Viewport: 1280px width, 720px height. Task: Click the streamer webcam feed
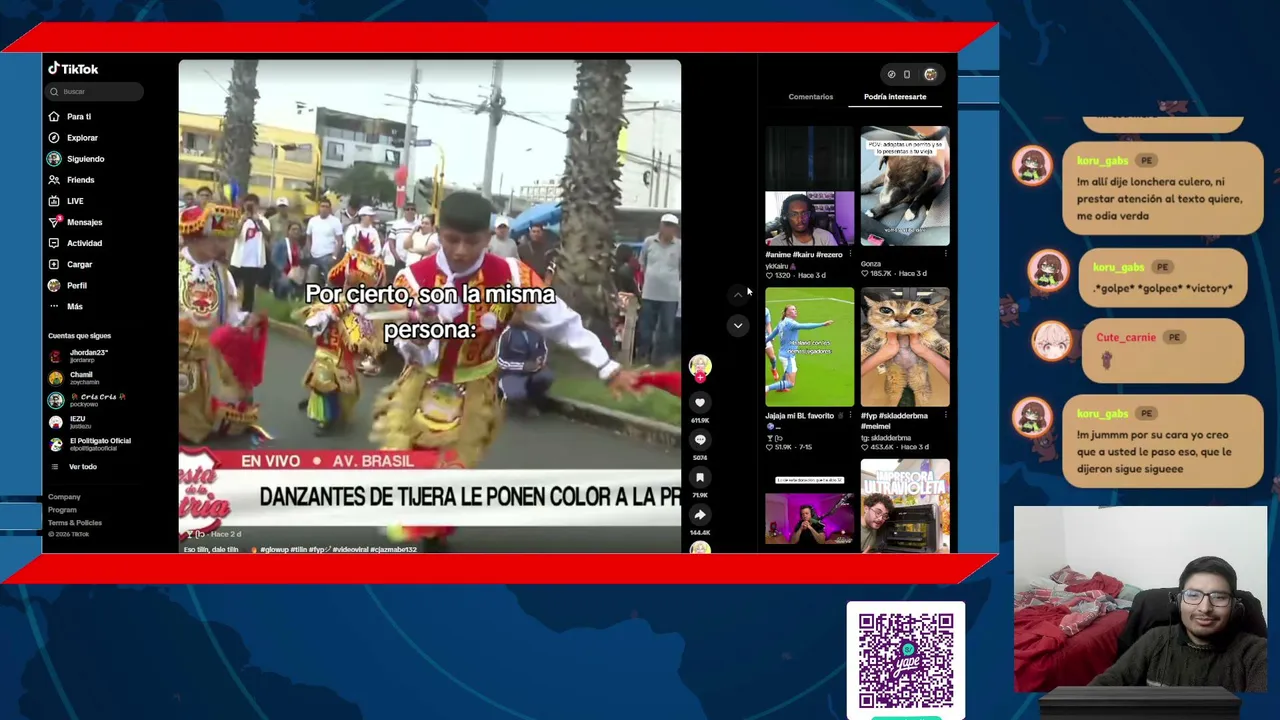1140,599
